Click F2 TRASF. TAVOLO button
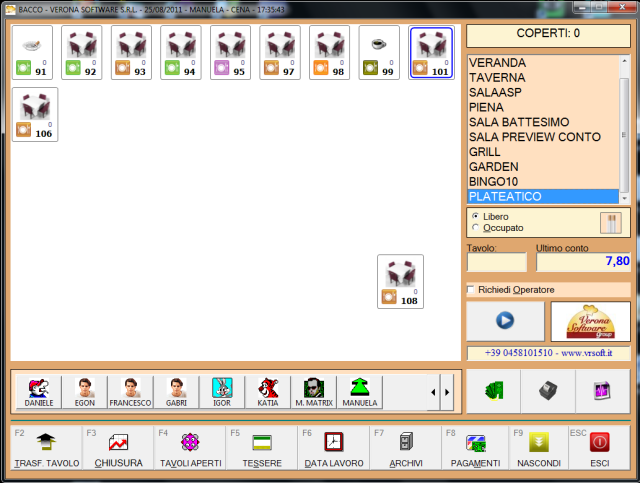The height and width of the screenshot is (483, 640). click(x=47, y=448)
